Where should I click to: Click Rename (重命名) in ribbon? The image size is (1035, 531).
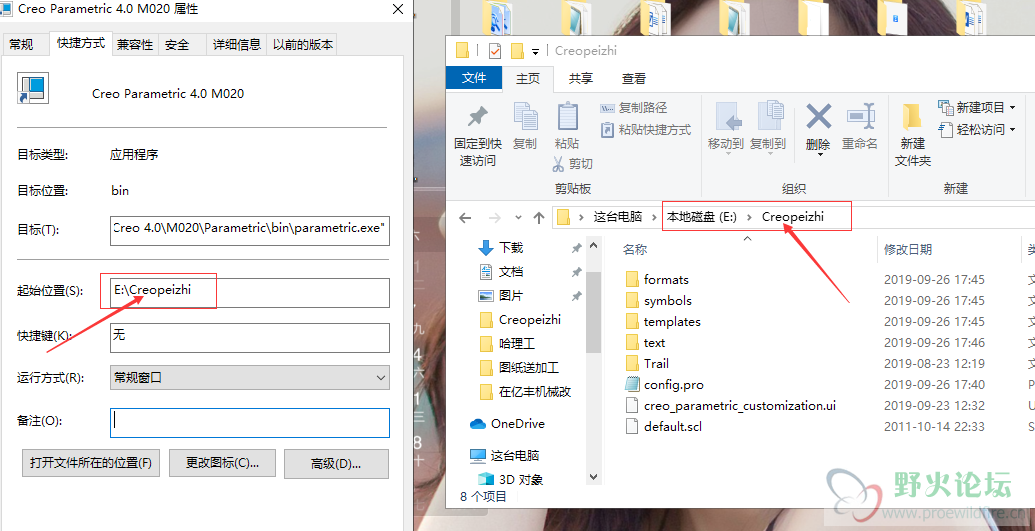[860, 127]
